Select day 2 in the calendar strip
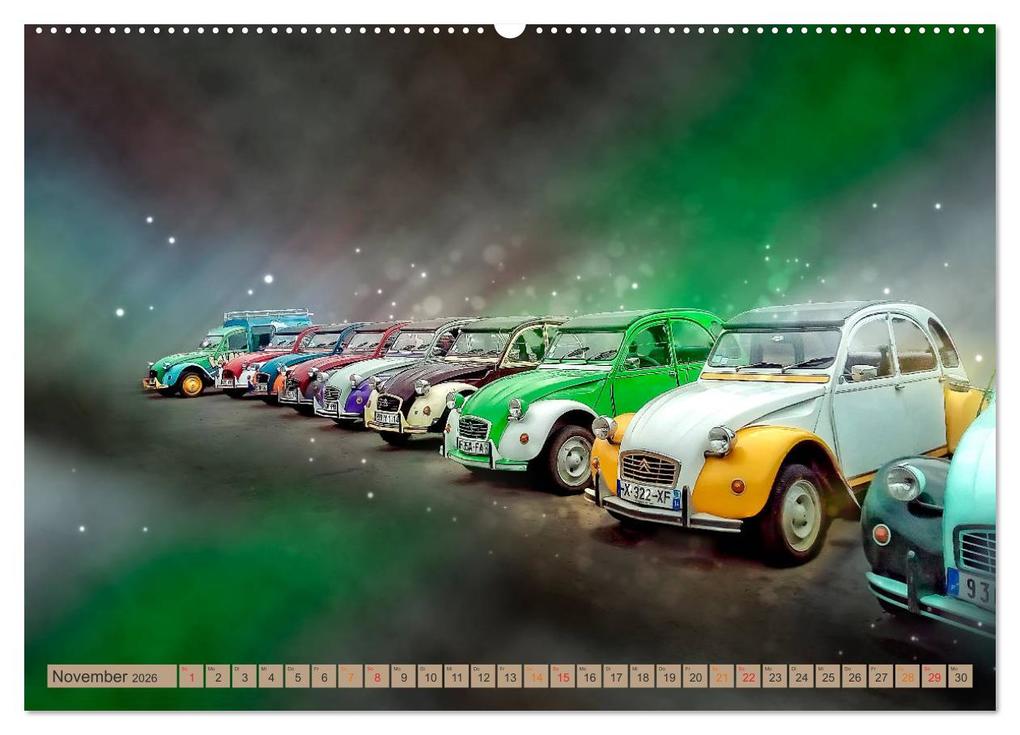 click(x=218, y=676)
